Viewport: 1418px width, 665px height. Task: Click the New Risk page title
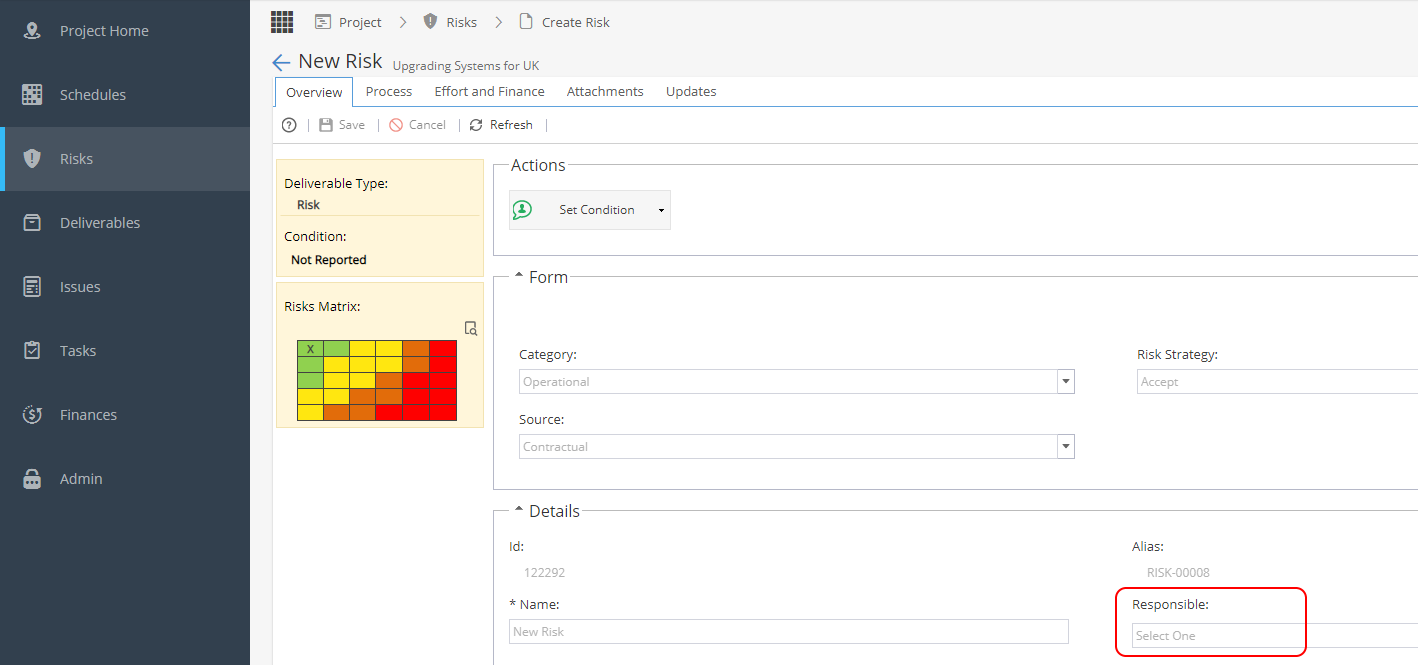point(340,61)
